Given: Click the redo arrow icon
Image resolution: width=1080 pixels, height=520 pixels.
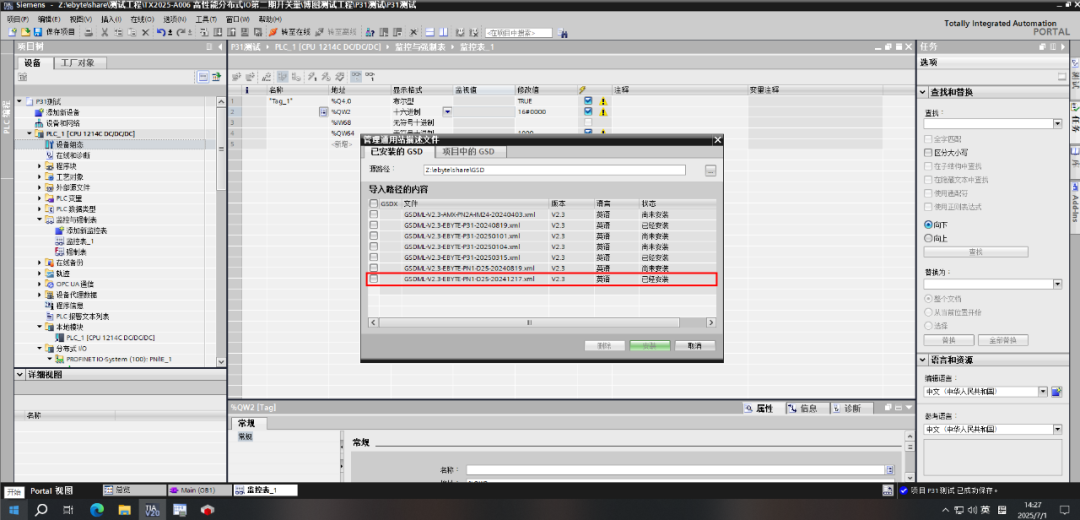Looking at the screenshot, I should 180,32.
